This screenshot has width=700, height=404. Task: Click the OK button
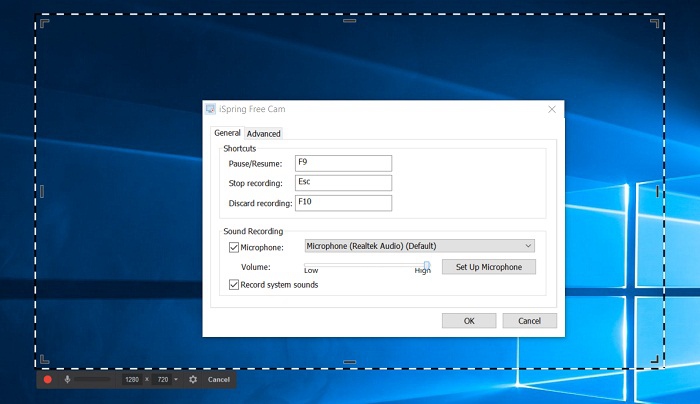(469, 321)
